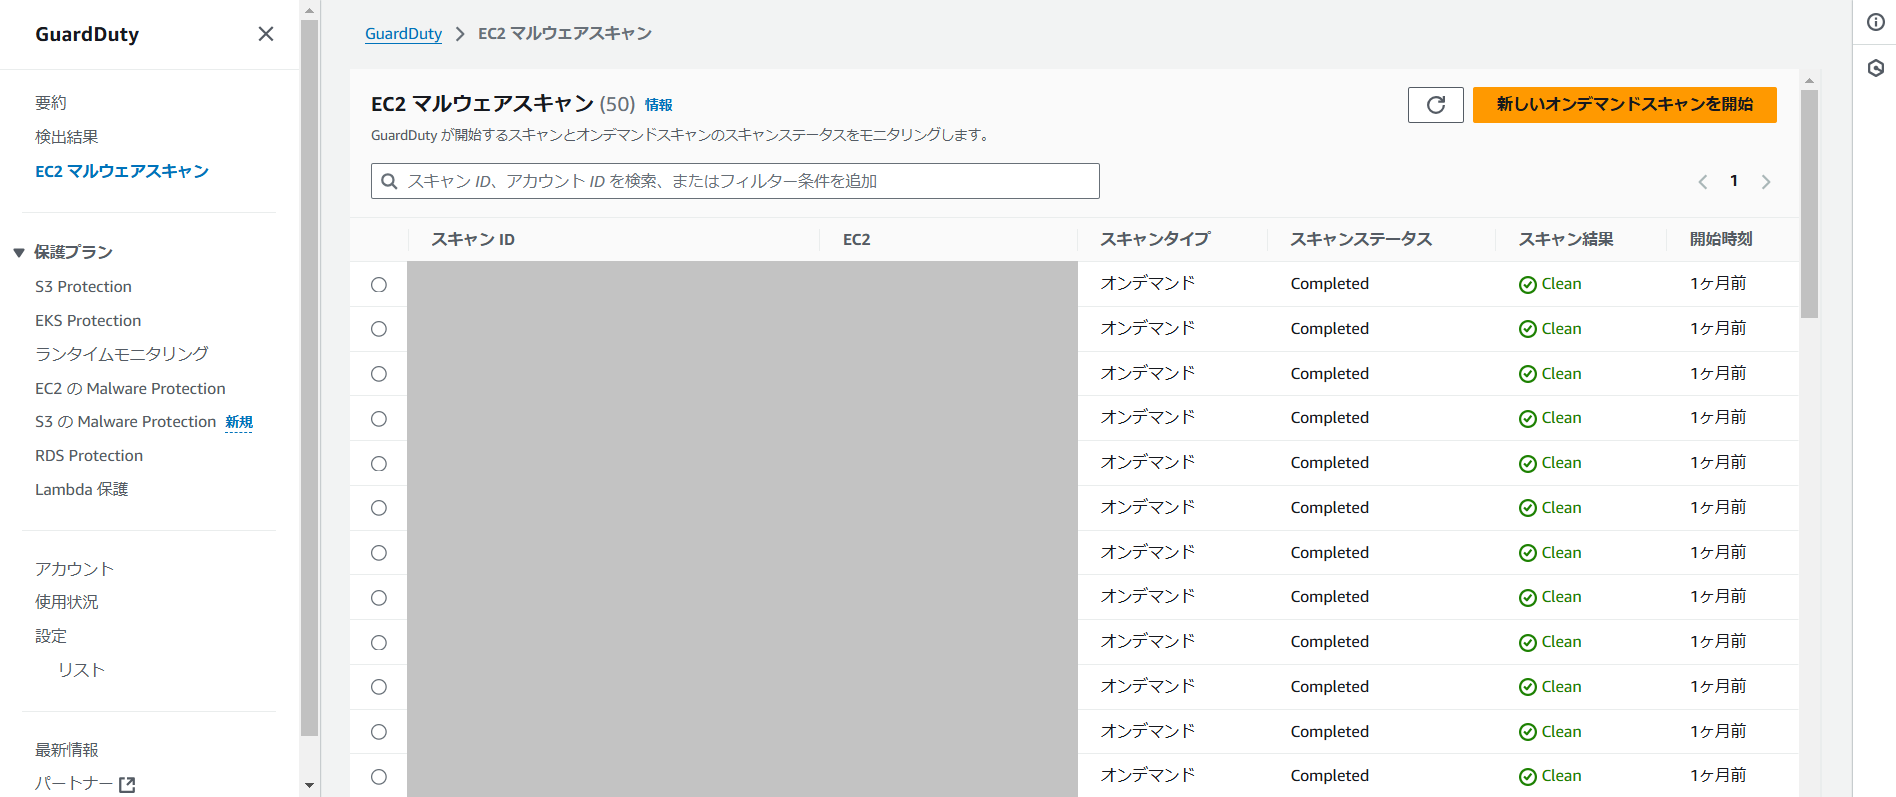1896x797 pixels.
Task: Click sidebar scrollbar down arrow
Action: coord(309,786)
